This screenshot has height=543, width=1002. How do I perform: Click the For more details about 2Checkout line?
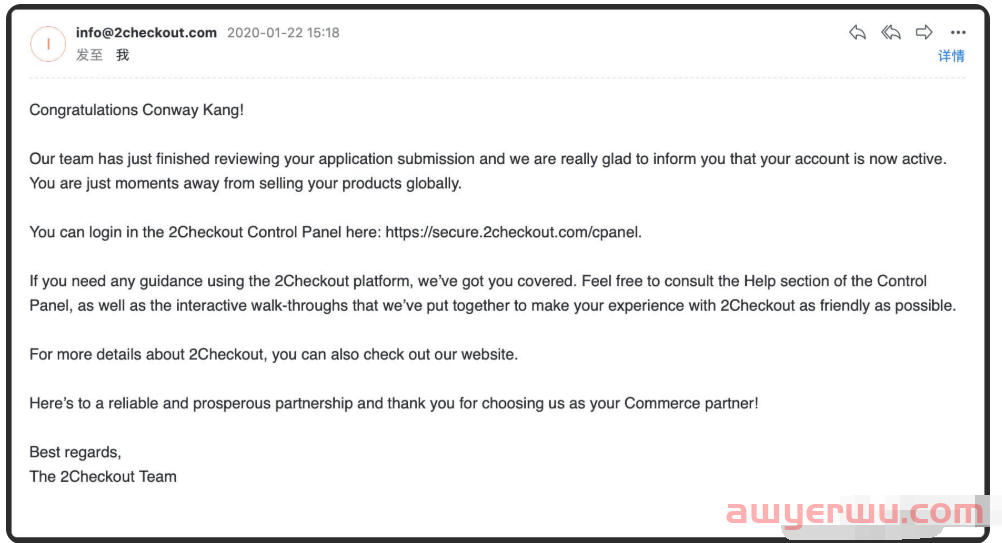click(x=273, y=354)
